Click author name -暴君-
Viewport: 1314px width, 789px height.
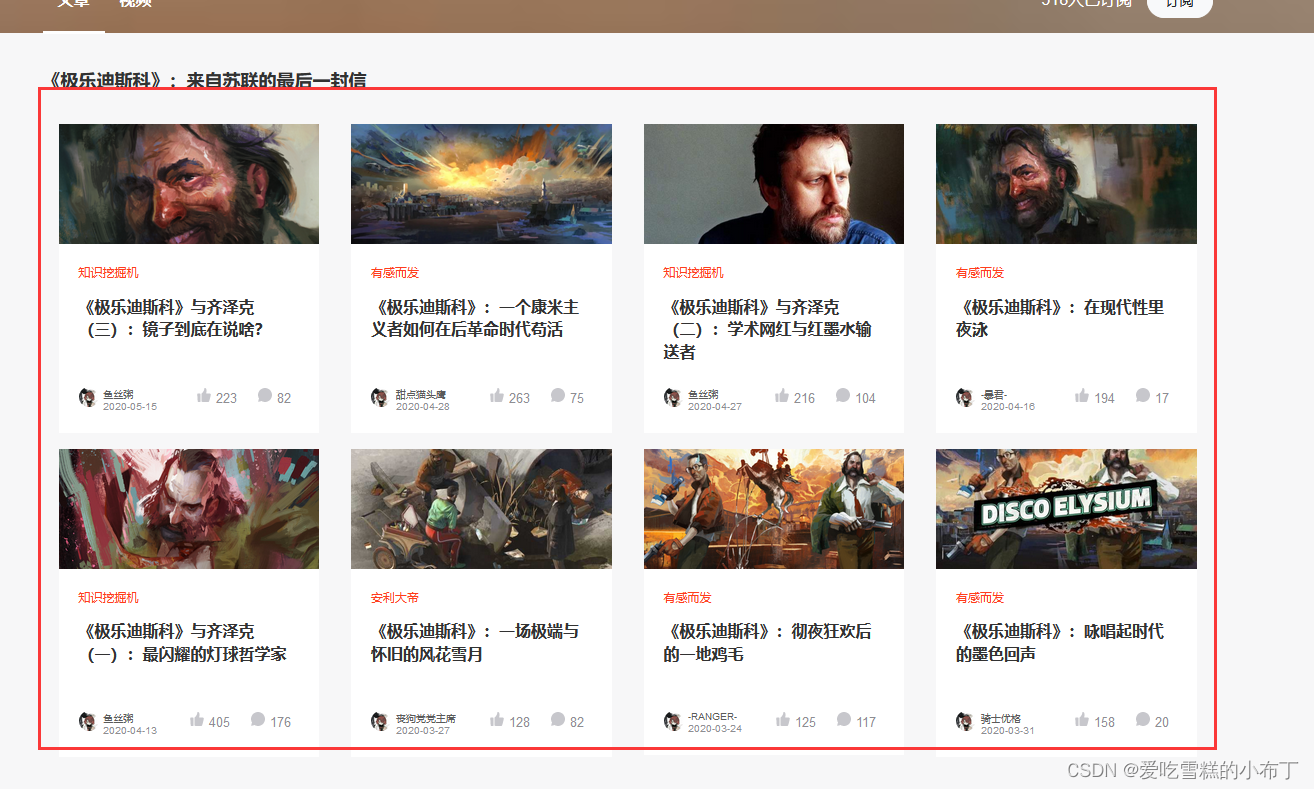tap(994, 394)
